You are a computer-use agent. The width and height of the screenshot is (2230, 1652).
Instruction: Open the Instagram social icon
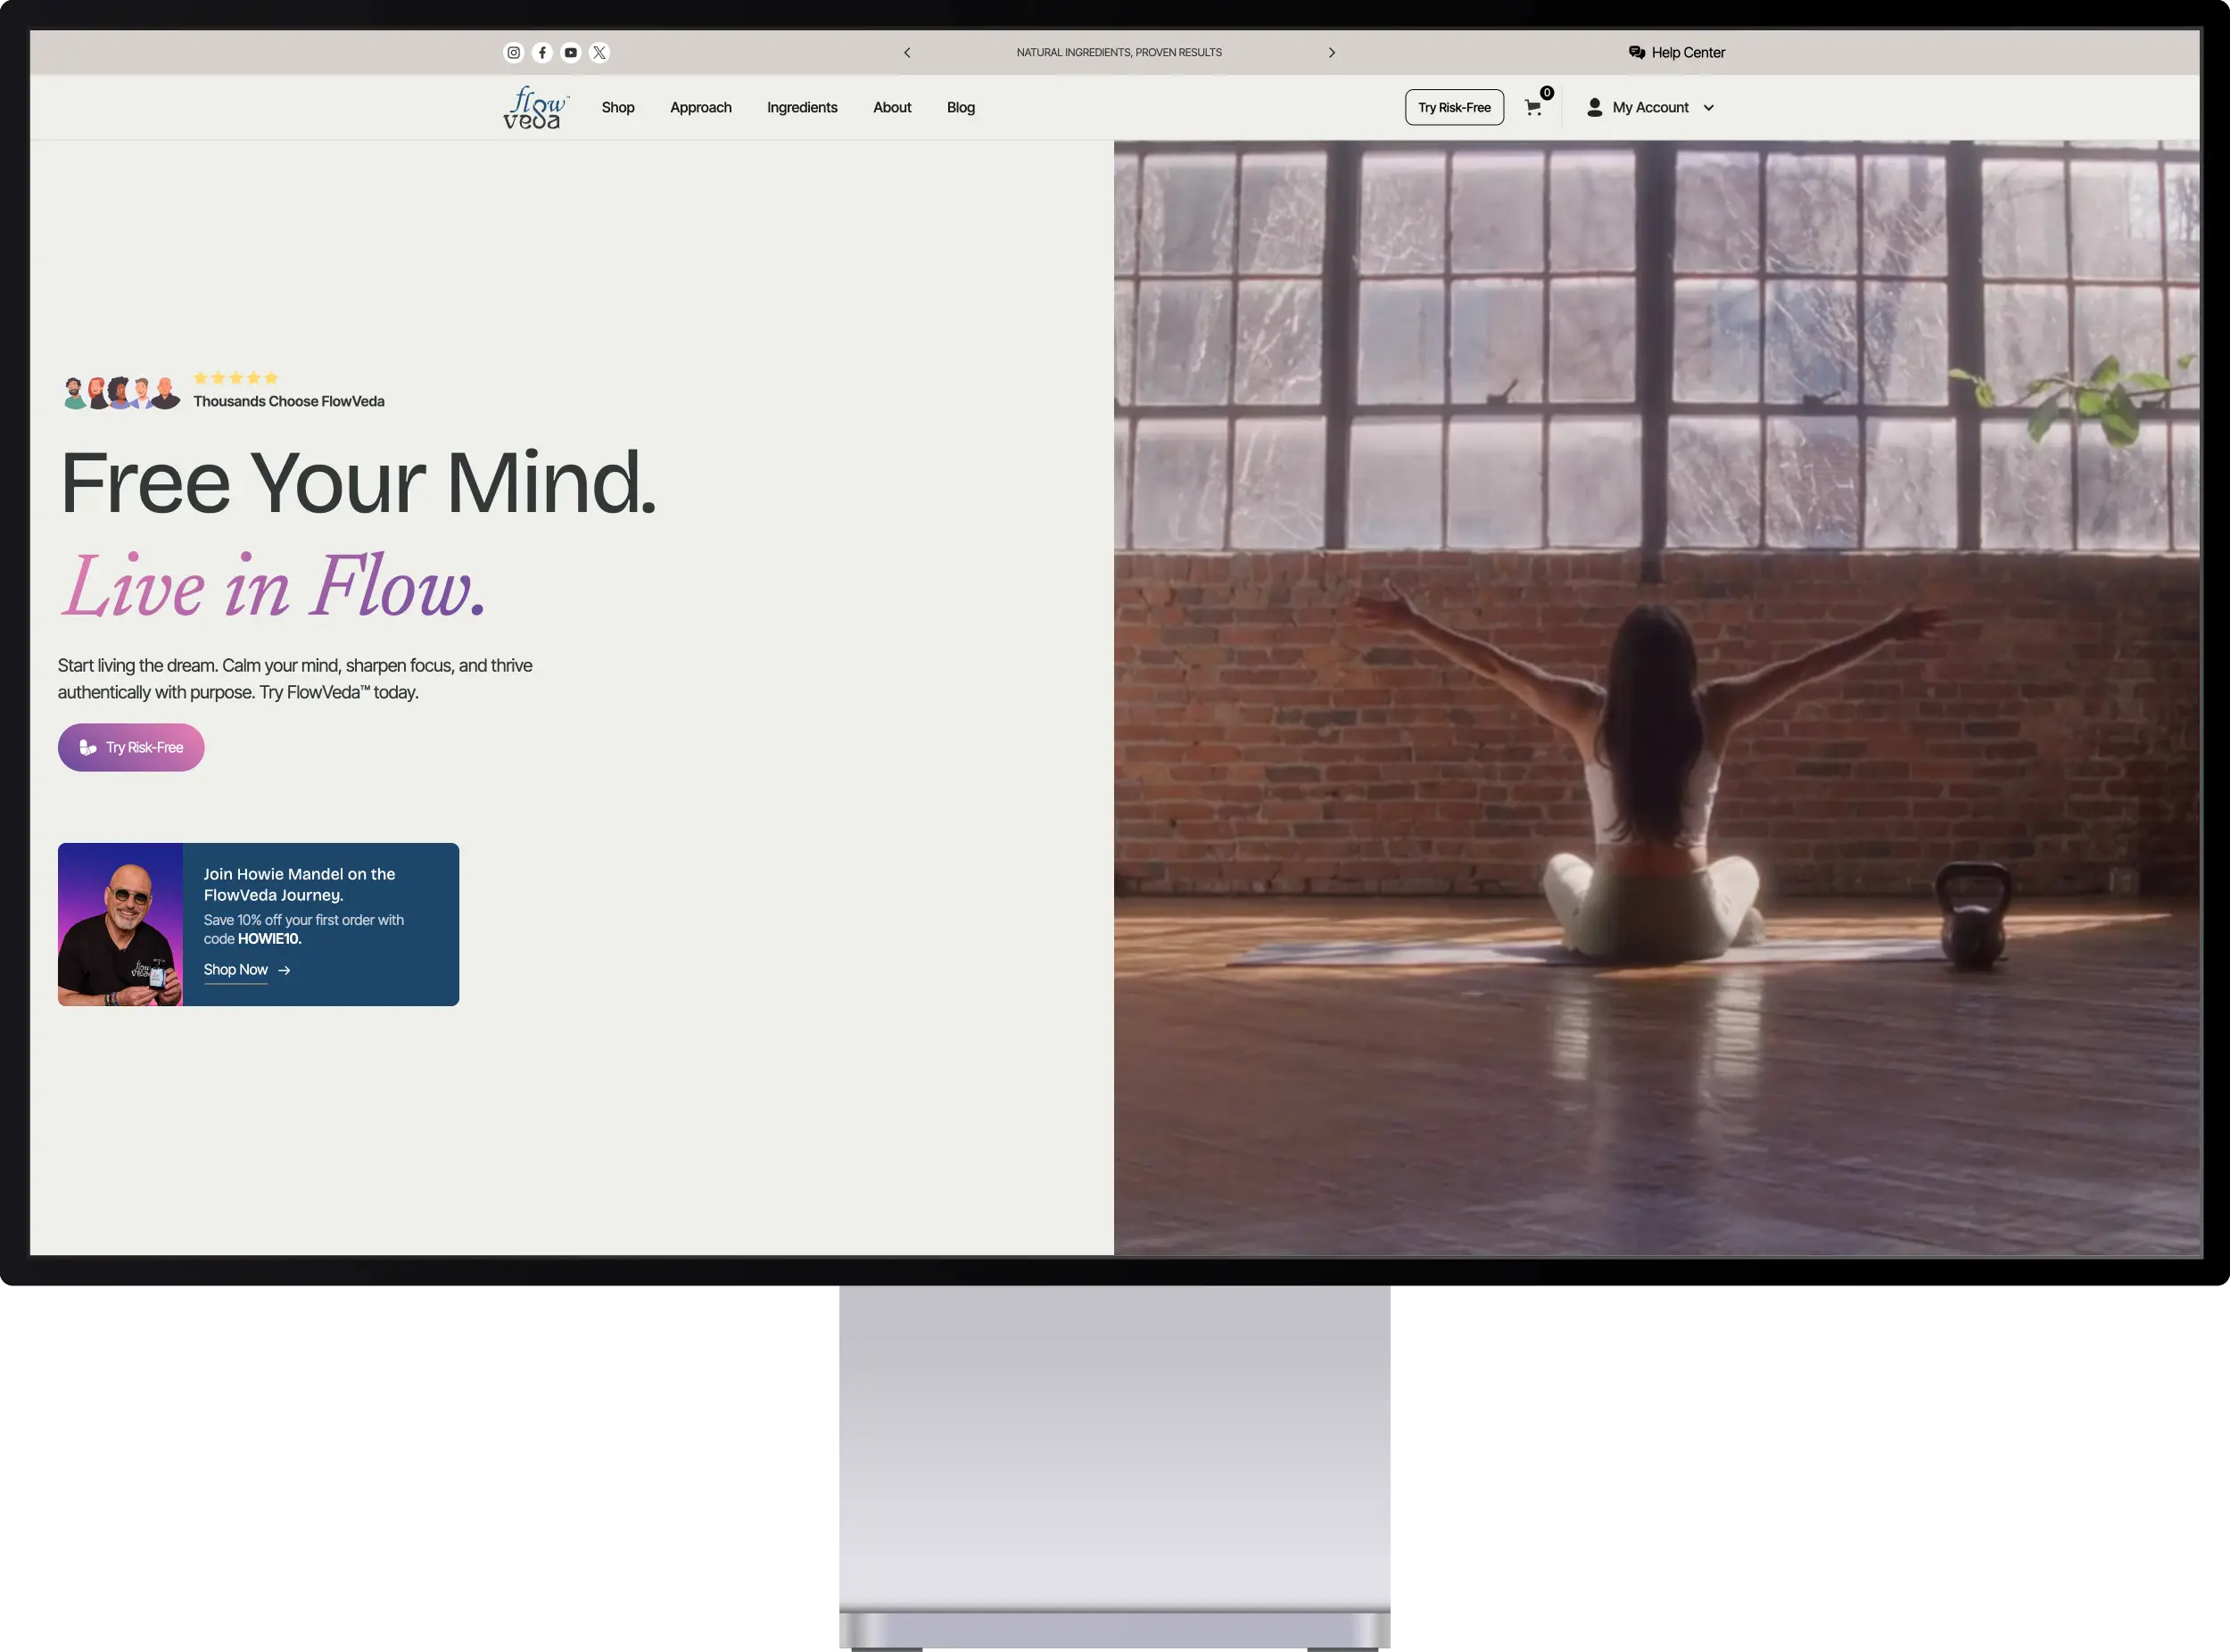coord(513,53)
